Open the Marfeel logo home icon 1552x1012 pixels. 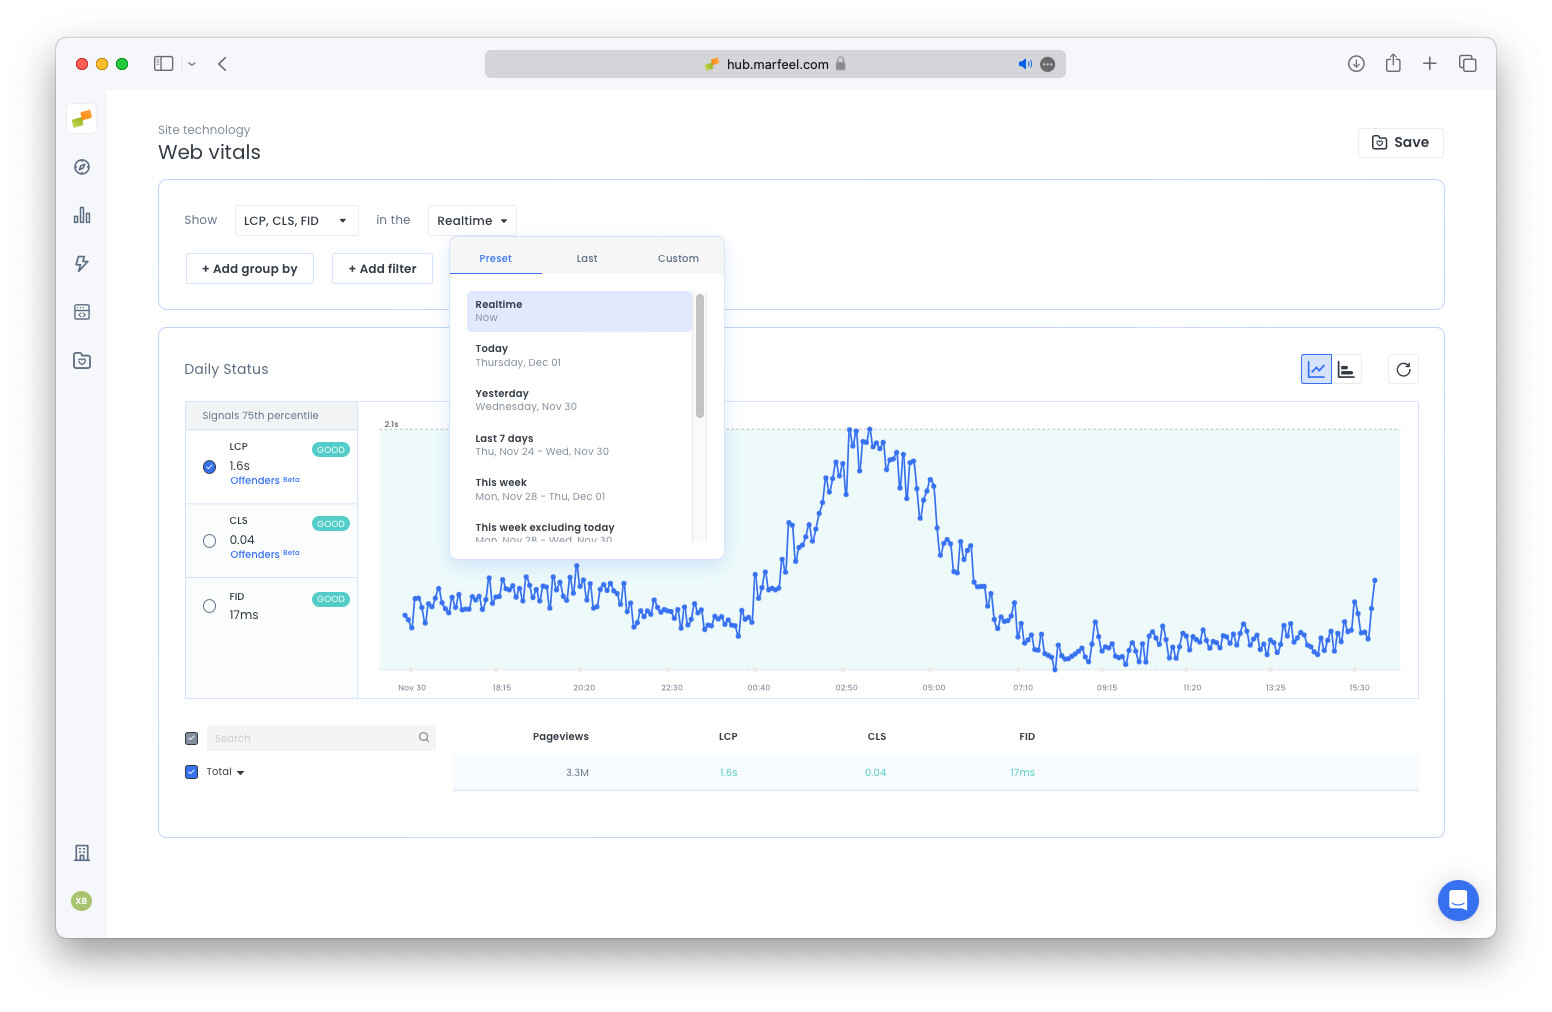click(x=81, y=118)
